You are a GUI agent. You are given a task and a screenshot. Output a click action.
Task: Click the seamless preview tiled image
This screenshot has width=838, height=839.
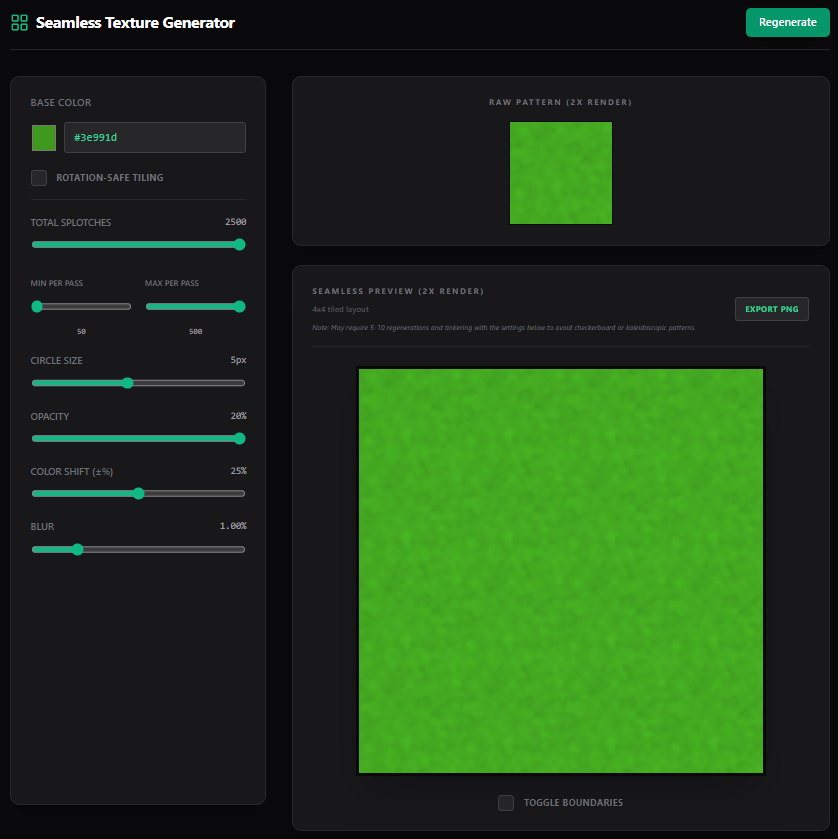click(561, 571)
